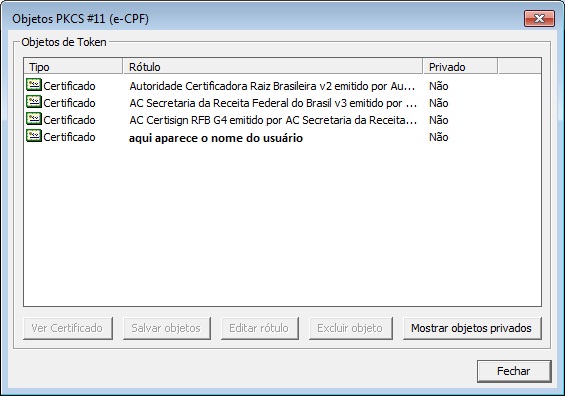The width and height of the screenshot is (565, 396).
Task: Click the Fechar button
Action: point(514,371)
